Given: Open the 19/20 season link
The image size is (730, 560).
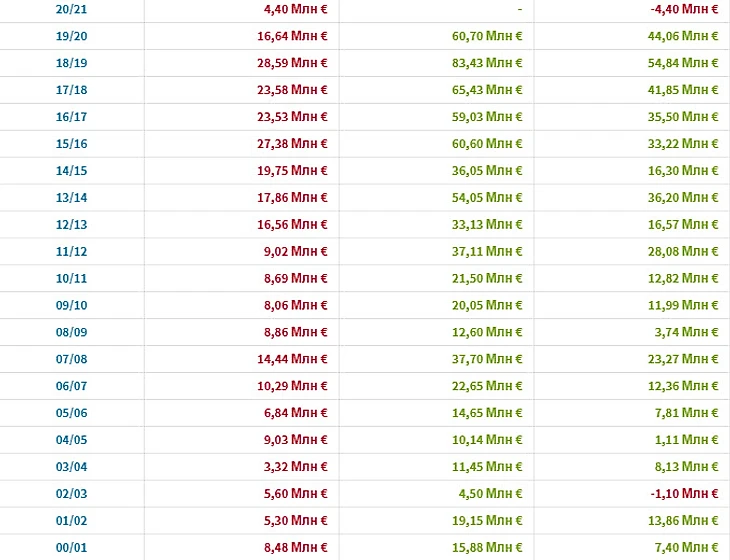Looking at the screenshot, I should (70, 36).
